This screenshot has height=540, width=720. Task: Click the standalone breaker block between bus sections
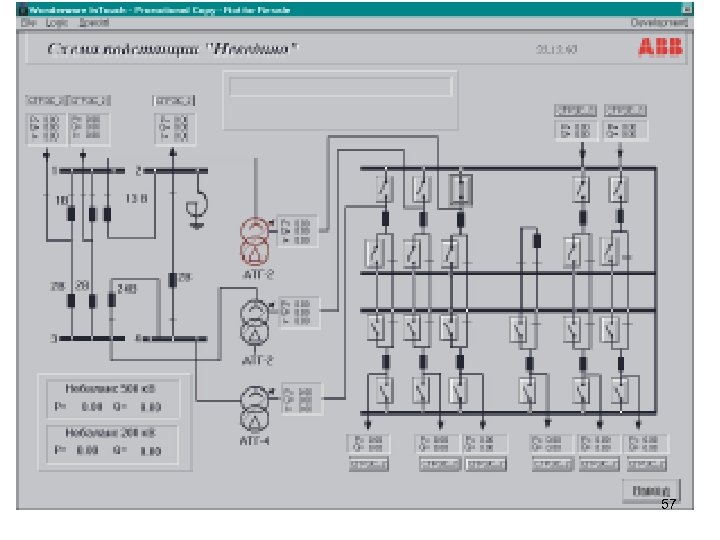coord(536,241)
